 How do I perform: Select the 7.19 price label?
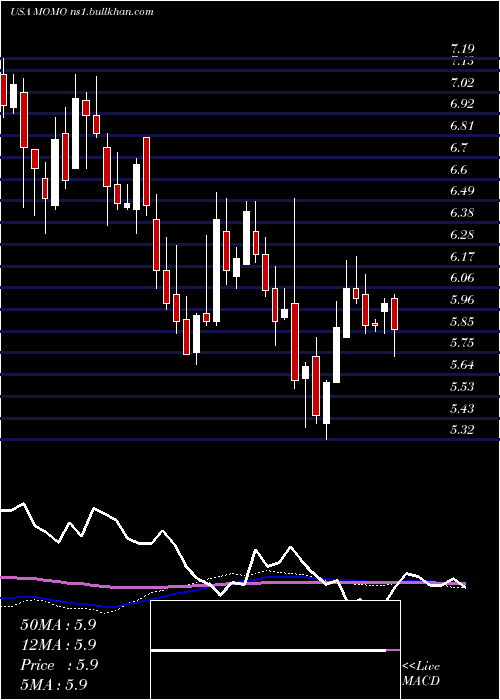coord(463,49)
